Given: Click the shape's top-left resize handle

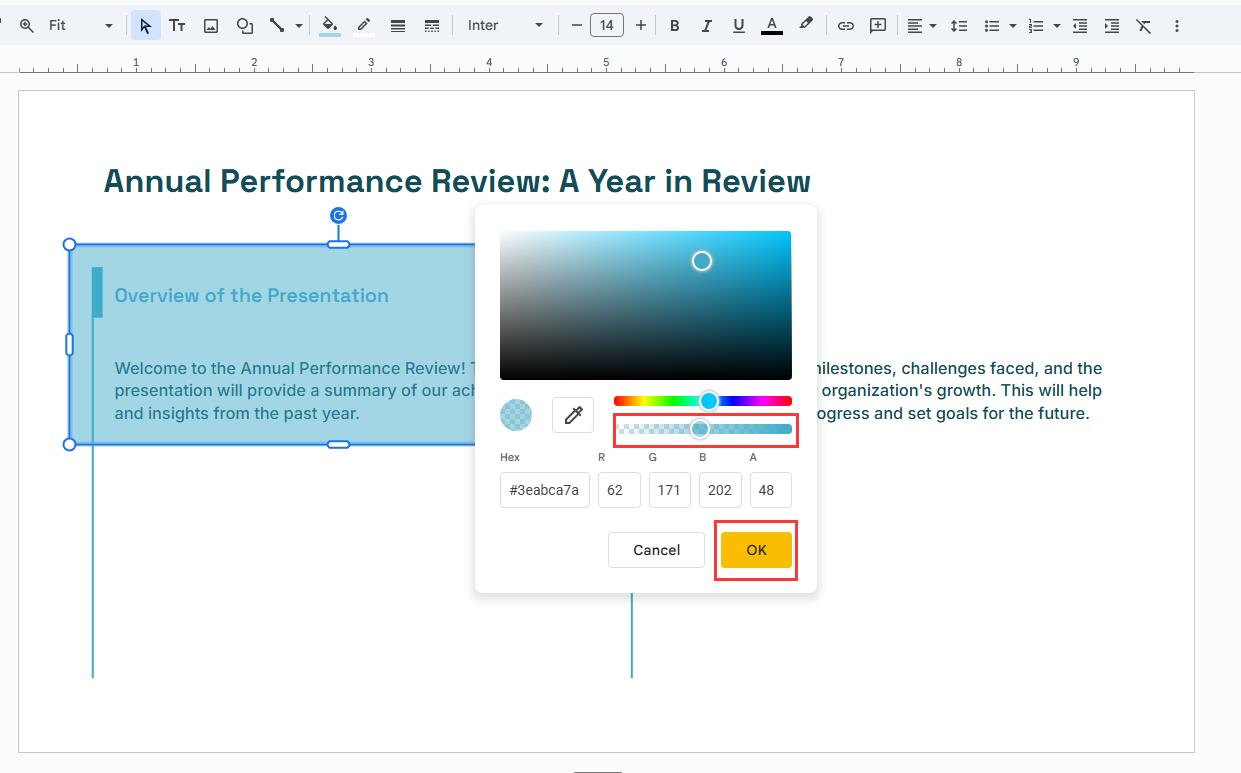Looking at the screenshot, I should pyautogui.click(x=69, y=244).
